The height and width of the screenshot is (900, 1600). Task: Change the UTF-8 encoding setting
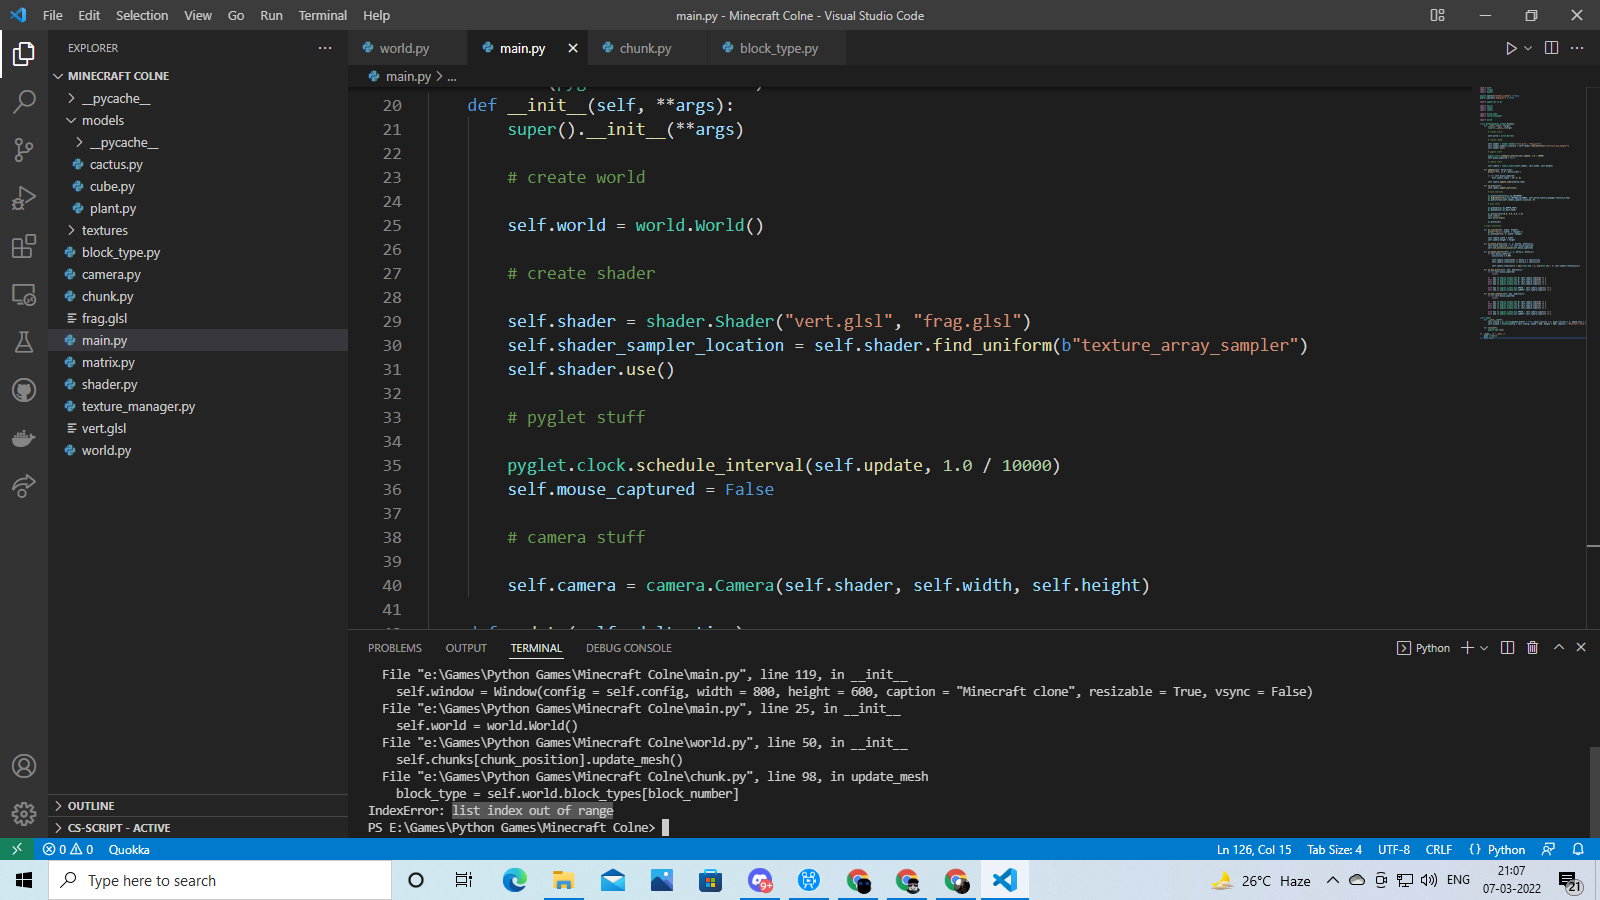pyautogui.click(x=1394, y=849)
